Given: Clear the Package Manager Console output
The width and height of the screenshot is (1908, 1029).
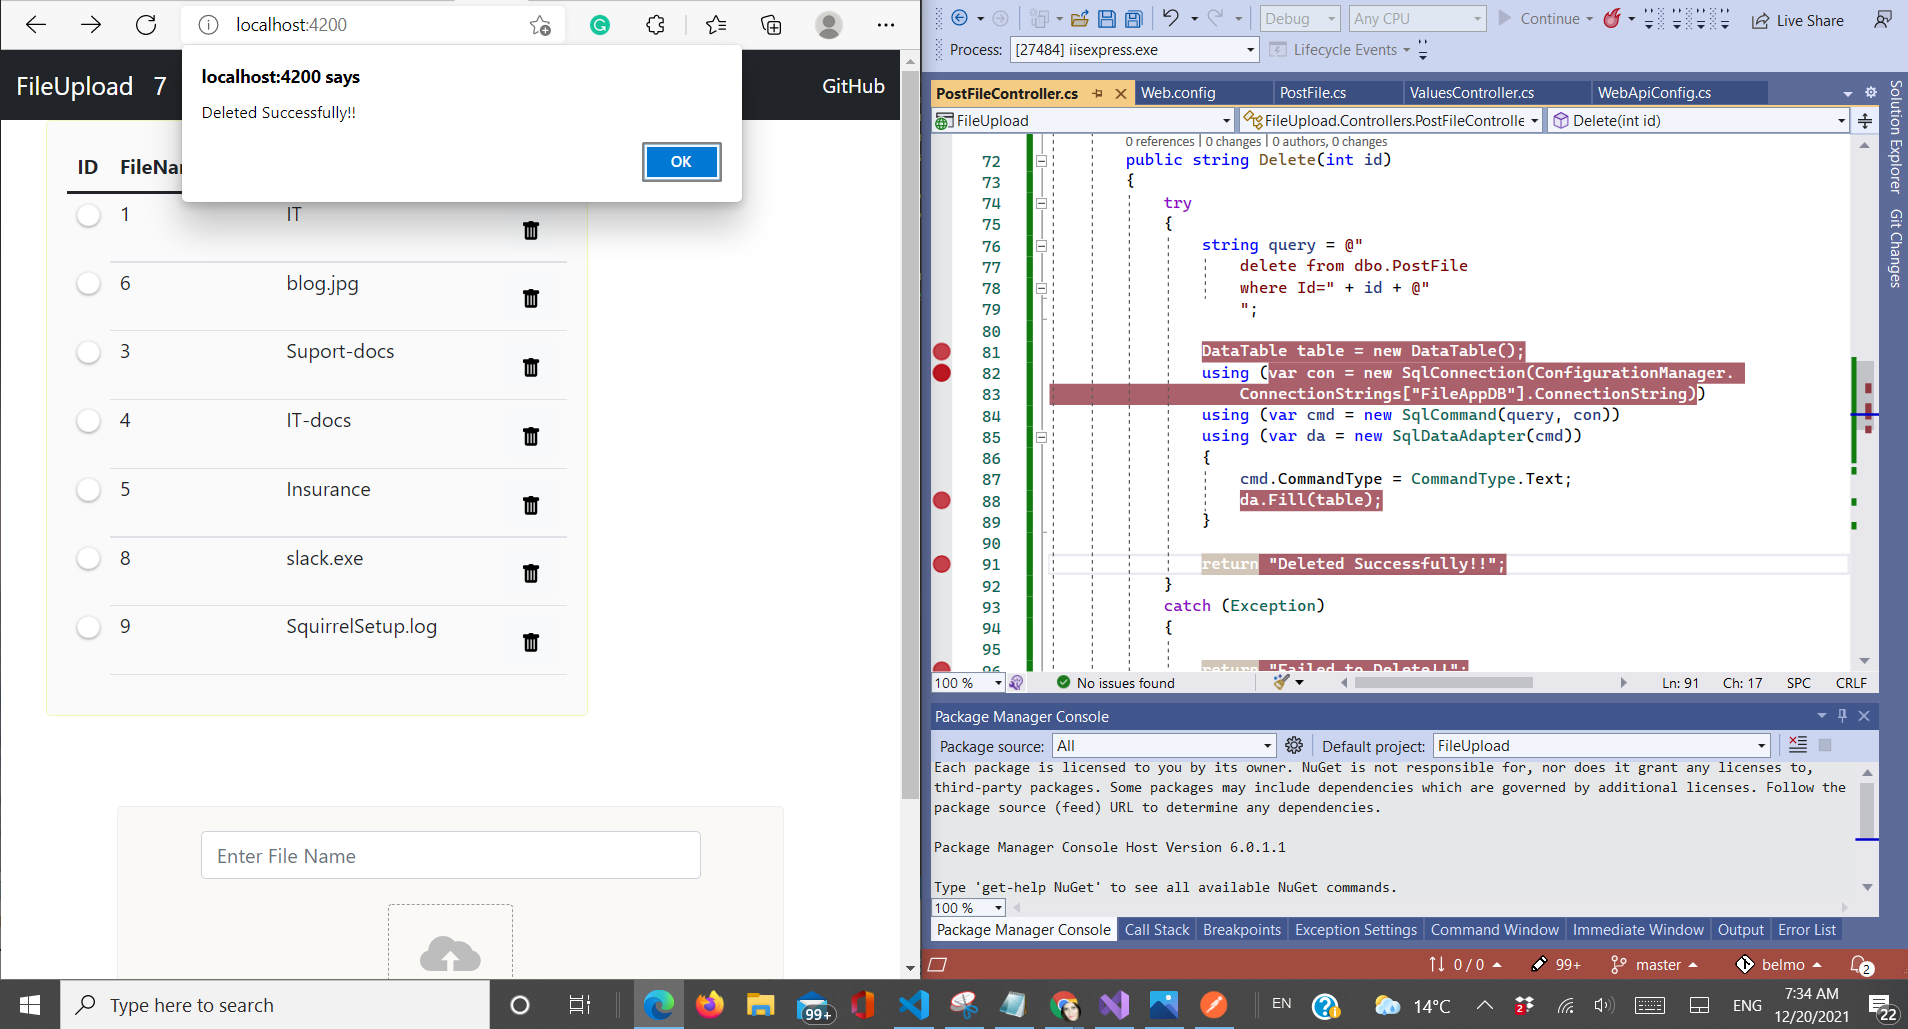Looking at the screenshot, I should (x=1797, y=744).
